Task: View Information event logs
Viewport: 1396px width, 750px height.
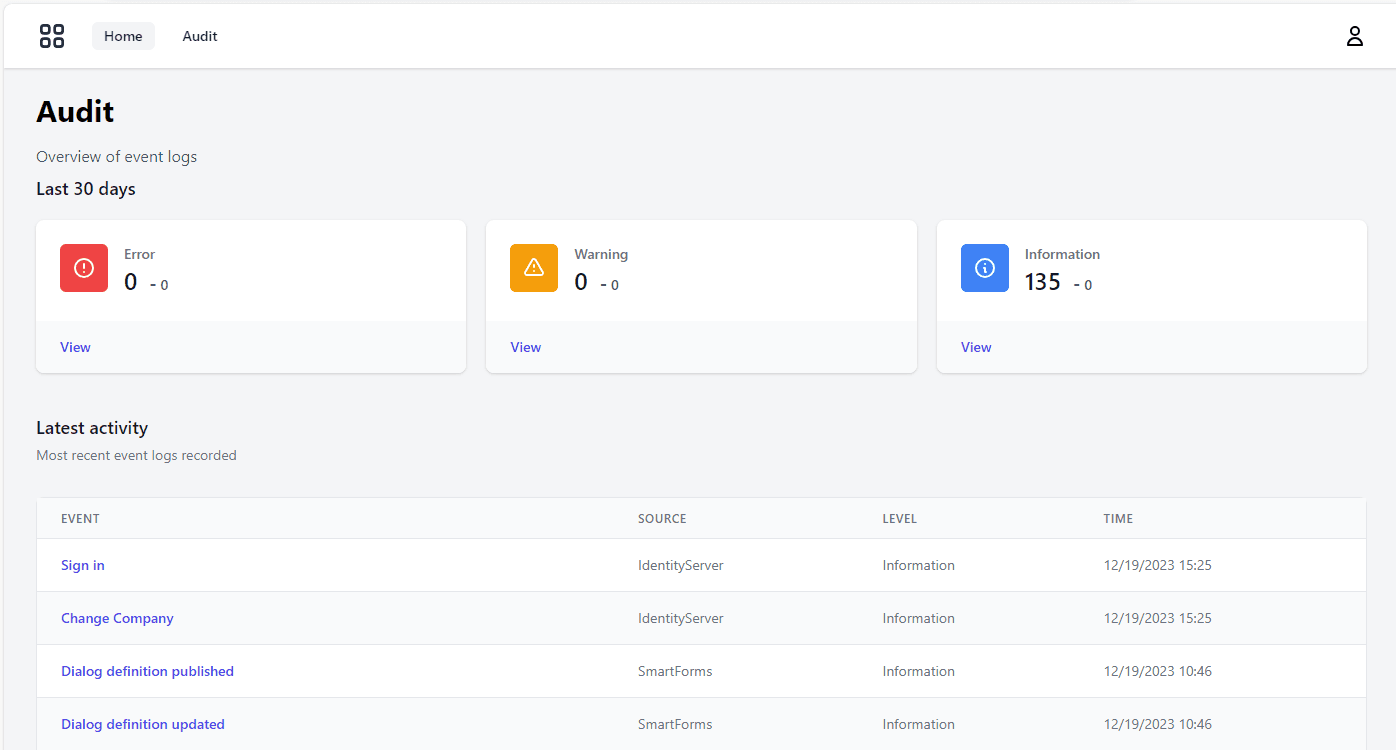Action: pos(976,347)
